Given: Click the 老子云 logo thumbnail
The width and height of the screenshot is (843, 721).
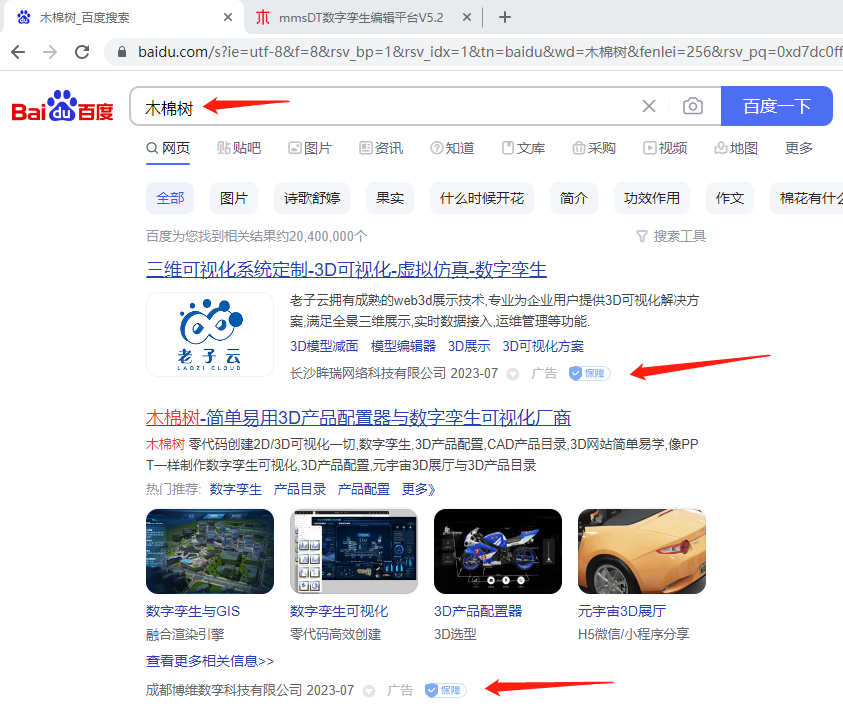Looking at the screenshot, I should (x=210, y=334).
